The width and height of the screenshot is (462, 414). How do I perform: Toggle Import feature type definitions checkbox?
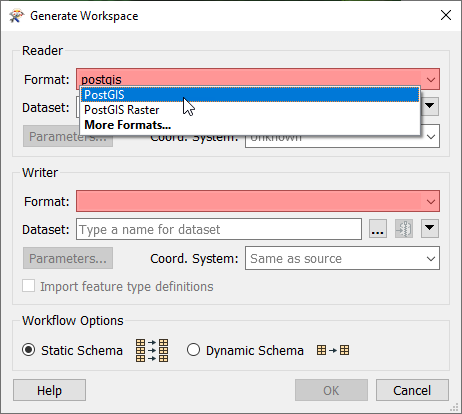coord(28,286)
